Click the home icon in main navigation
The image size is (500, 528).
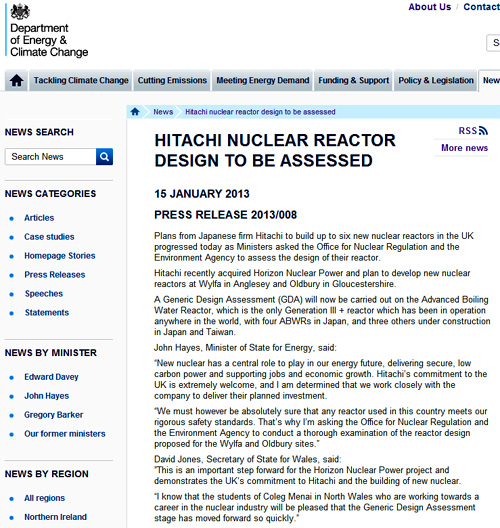coord(16,80)
